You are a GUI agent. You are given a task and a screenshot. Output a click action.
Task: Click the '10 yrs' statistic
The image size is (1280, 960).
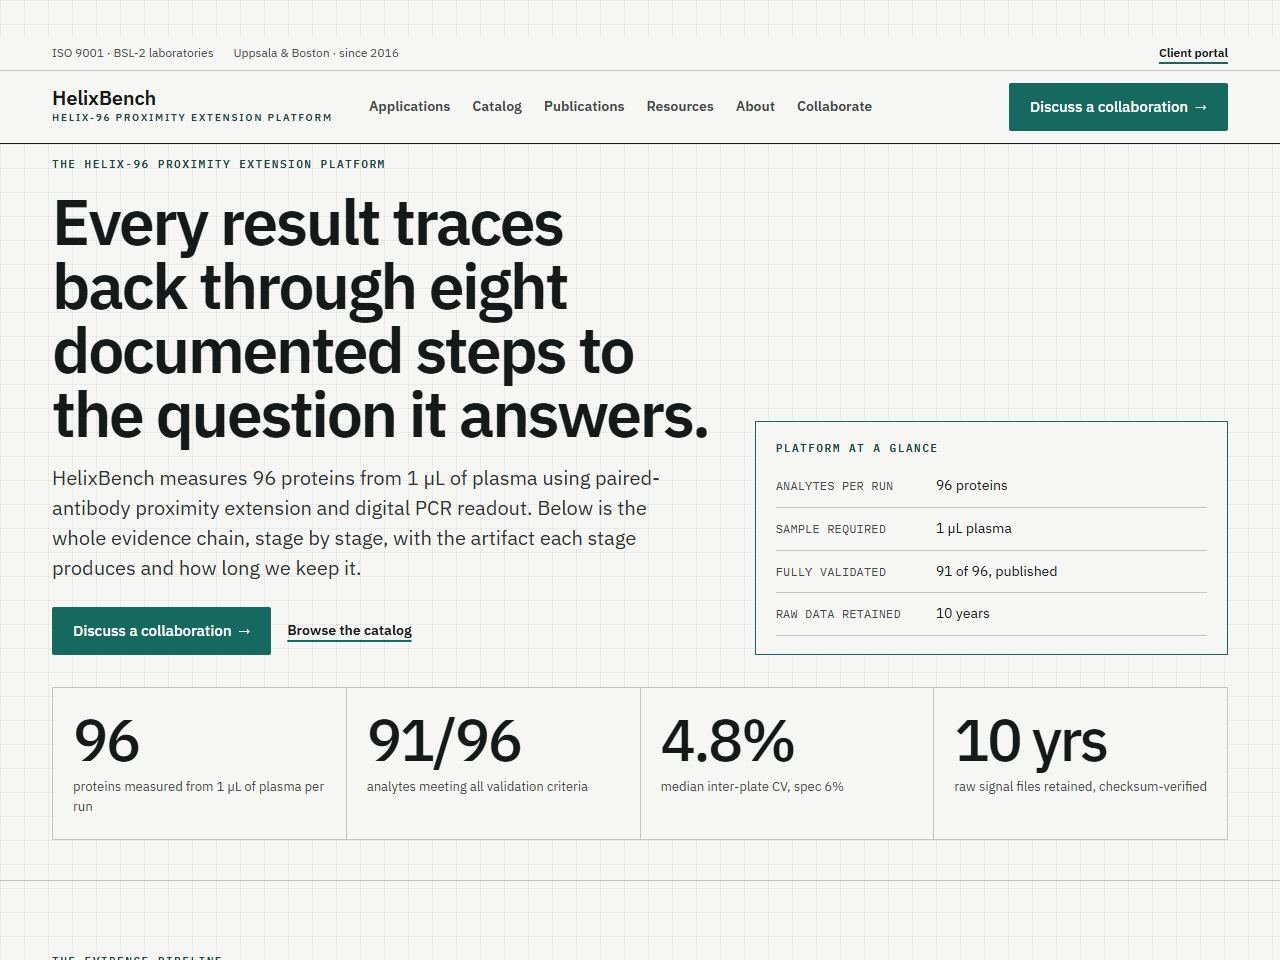(1030, 741)
